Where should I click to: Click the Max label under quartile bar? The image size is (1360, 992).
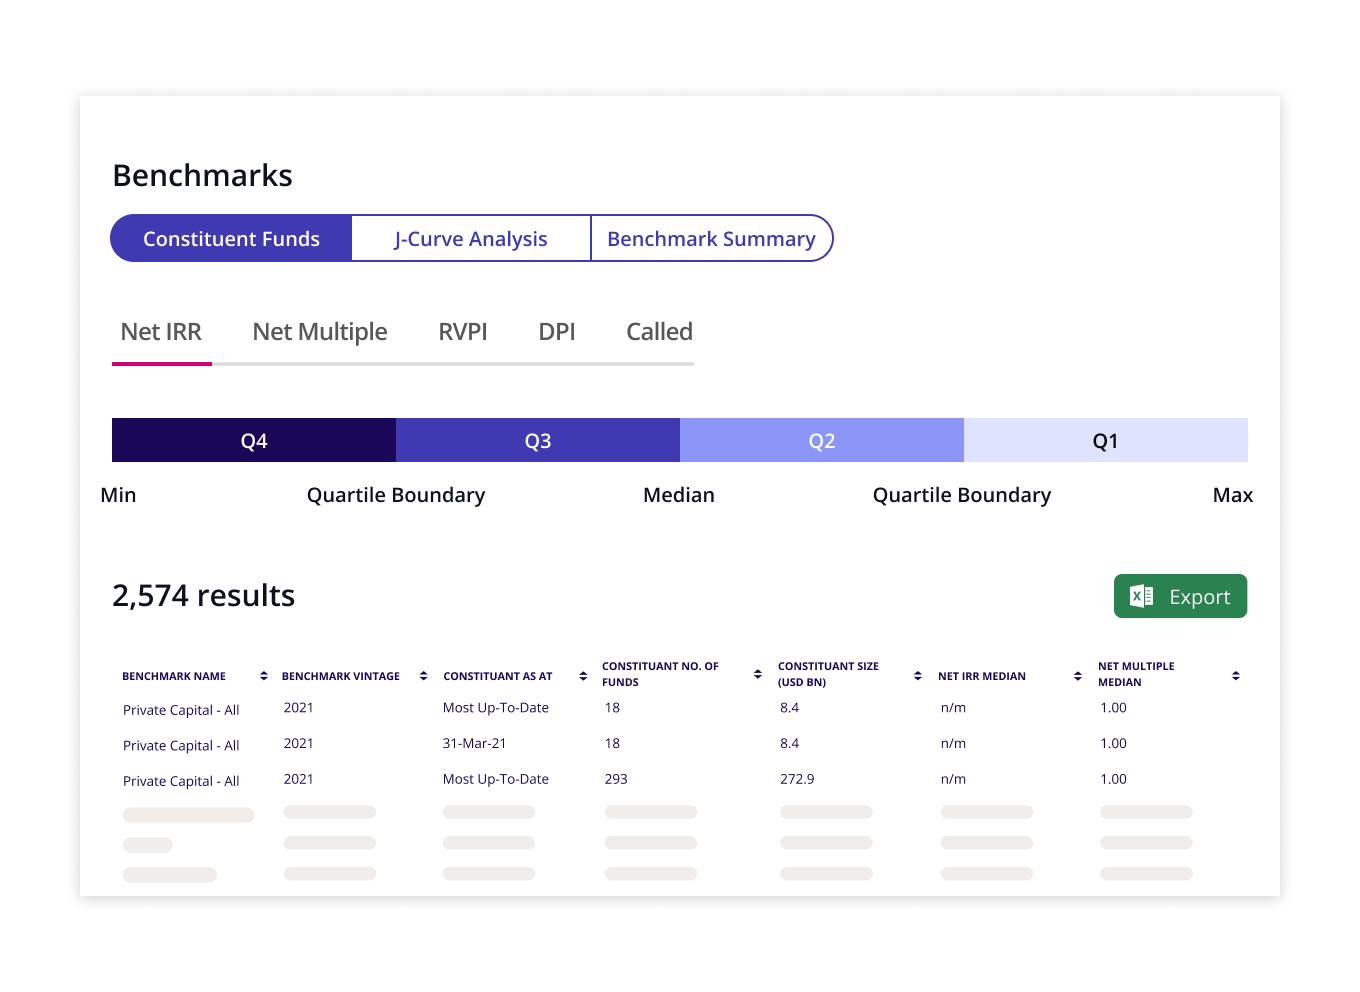pos(1233,495)
